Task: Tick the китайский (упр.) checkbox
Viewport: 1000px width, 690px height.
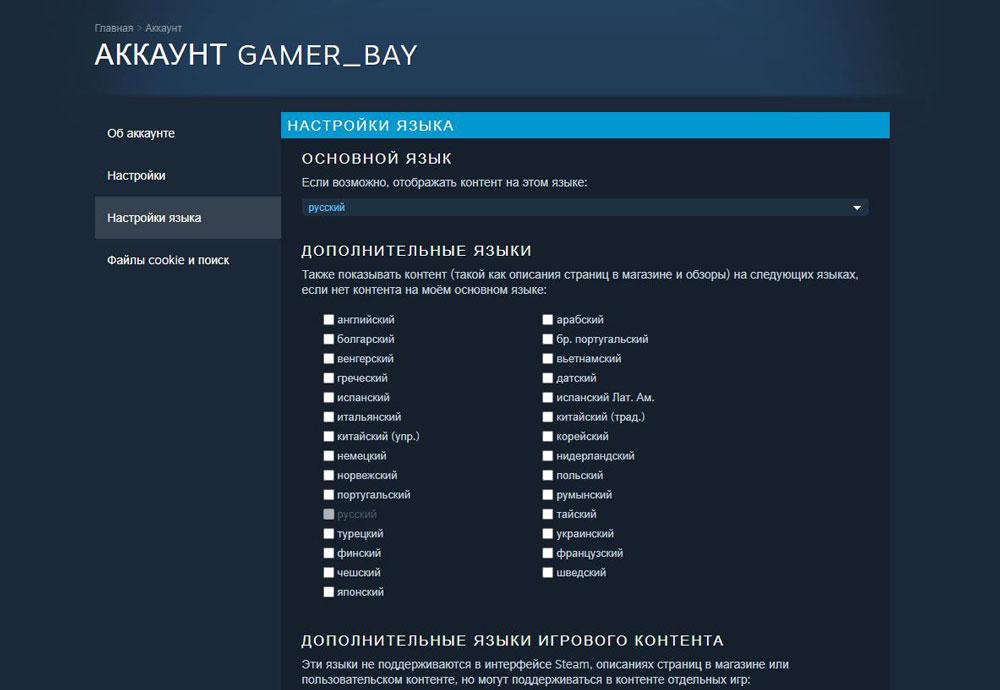Action: (329, 437)
